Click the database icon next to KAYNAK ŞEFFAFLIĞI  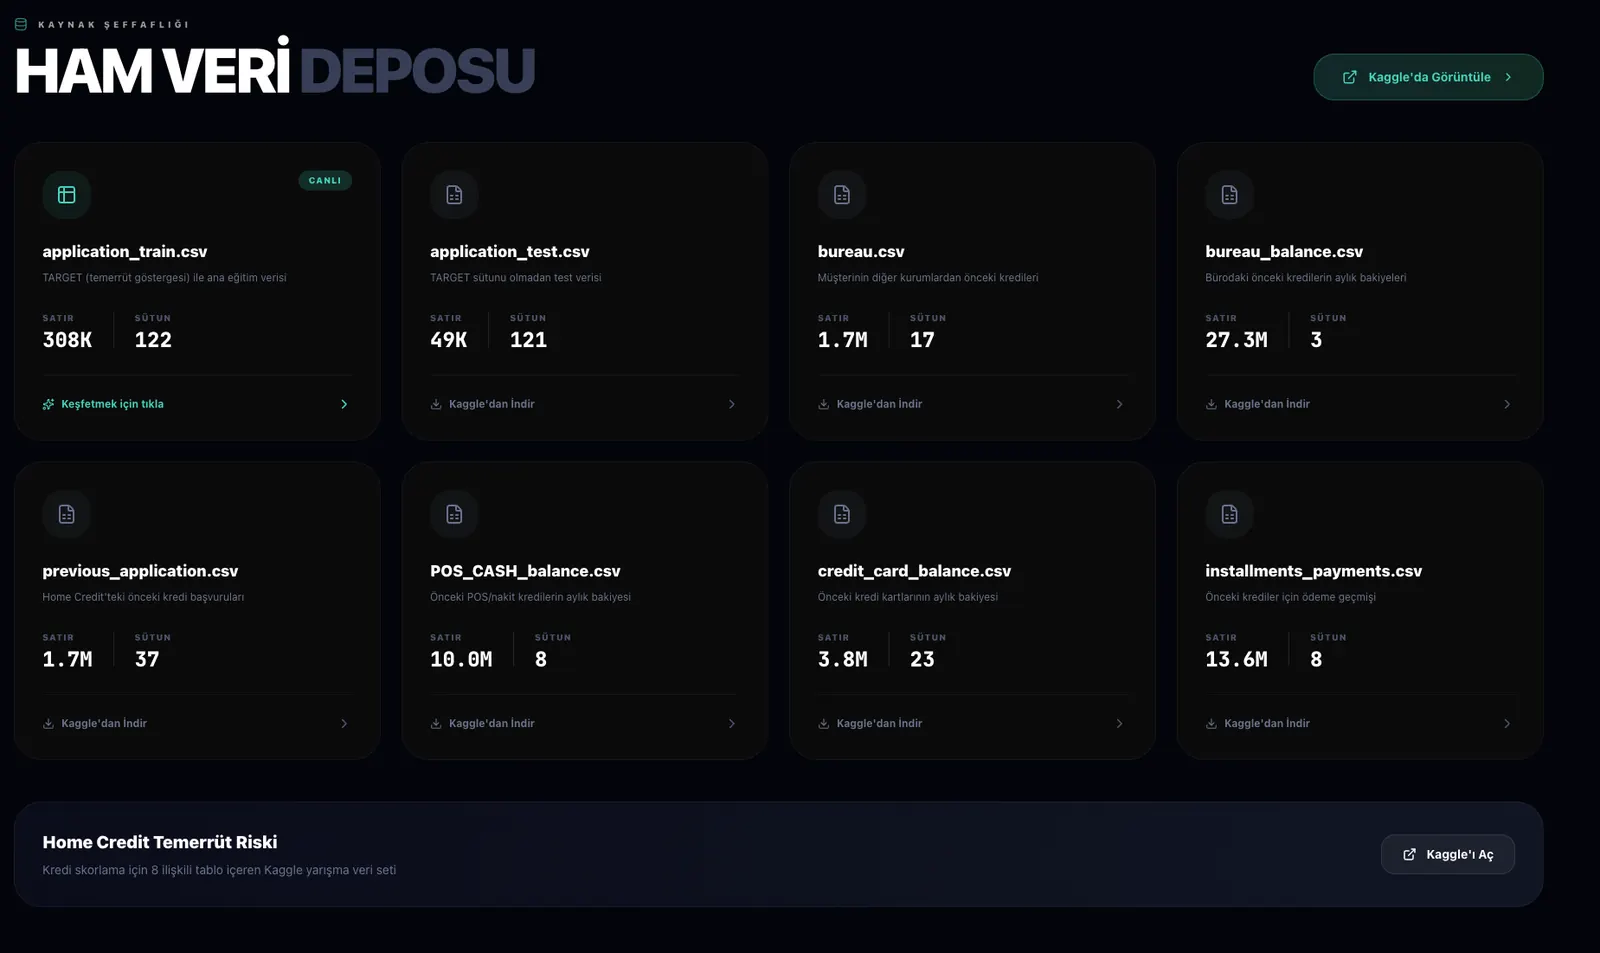pyautogui.click(x=19, y=23)
